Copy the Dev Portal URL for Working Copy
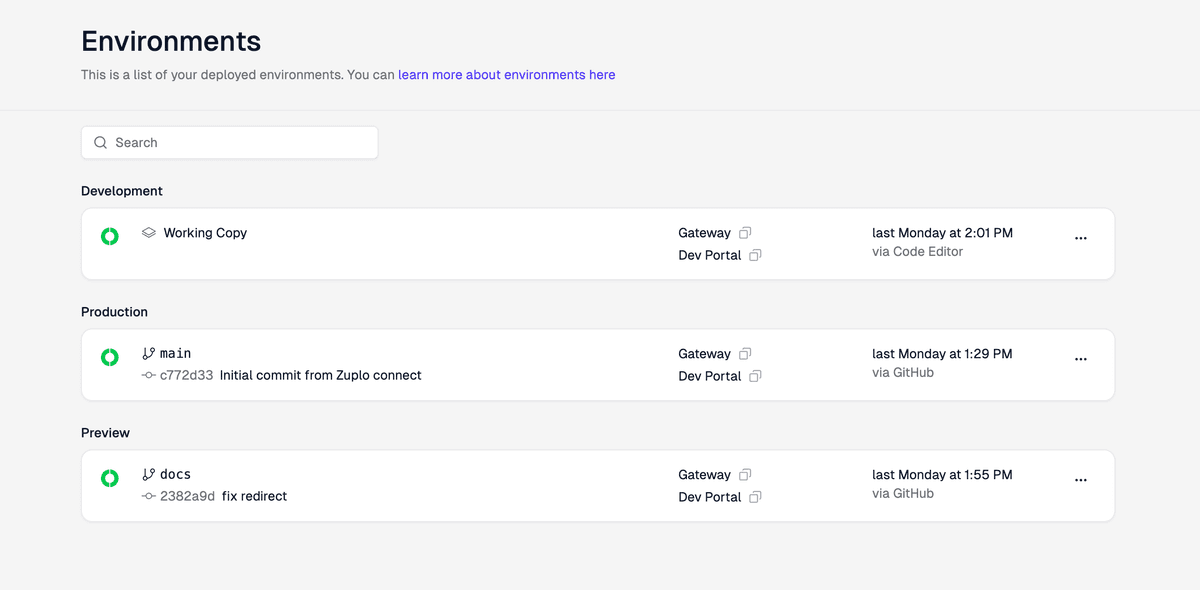Viewport: 1200px width, 590px height. coord(755,255)
